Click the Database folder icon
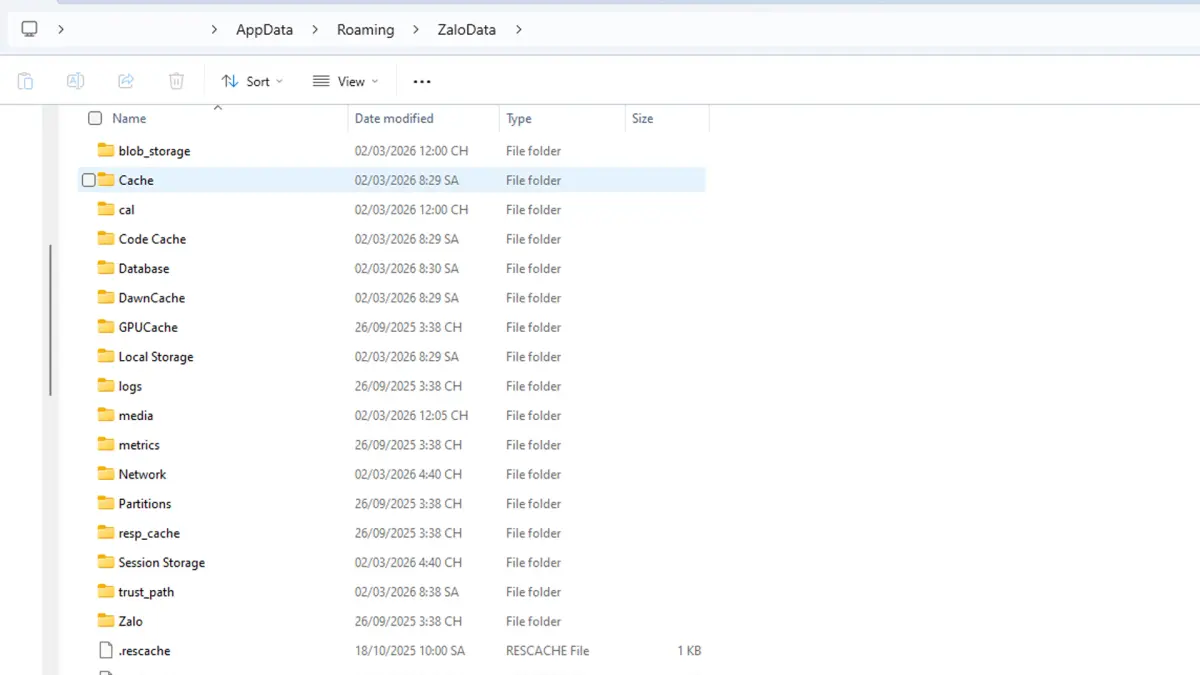 pyautogui.click(x=106, y=268)
